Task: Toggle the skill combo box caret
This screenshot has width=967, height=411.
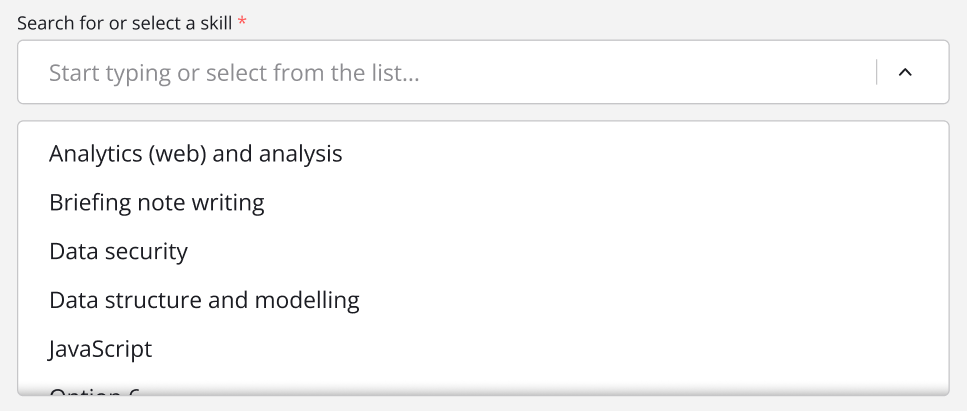Action: pyautogui.click(x=905, y=73)
